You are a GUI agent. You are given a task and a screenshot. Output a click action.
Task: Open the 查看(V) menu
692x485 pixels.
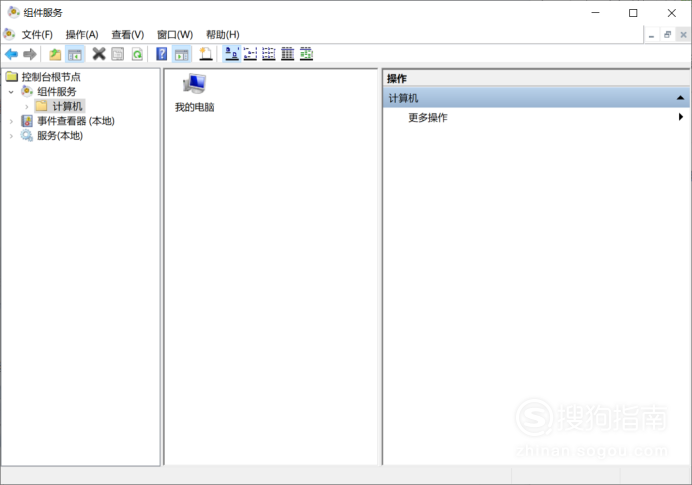128,34
